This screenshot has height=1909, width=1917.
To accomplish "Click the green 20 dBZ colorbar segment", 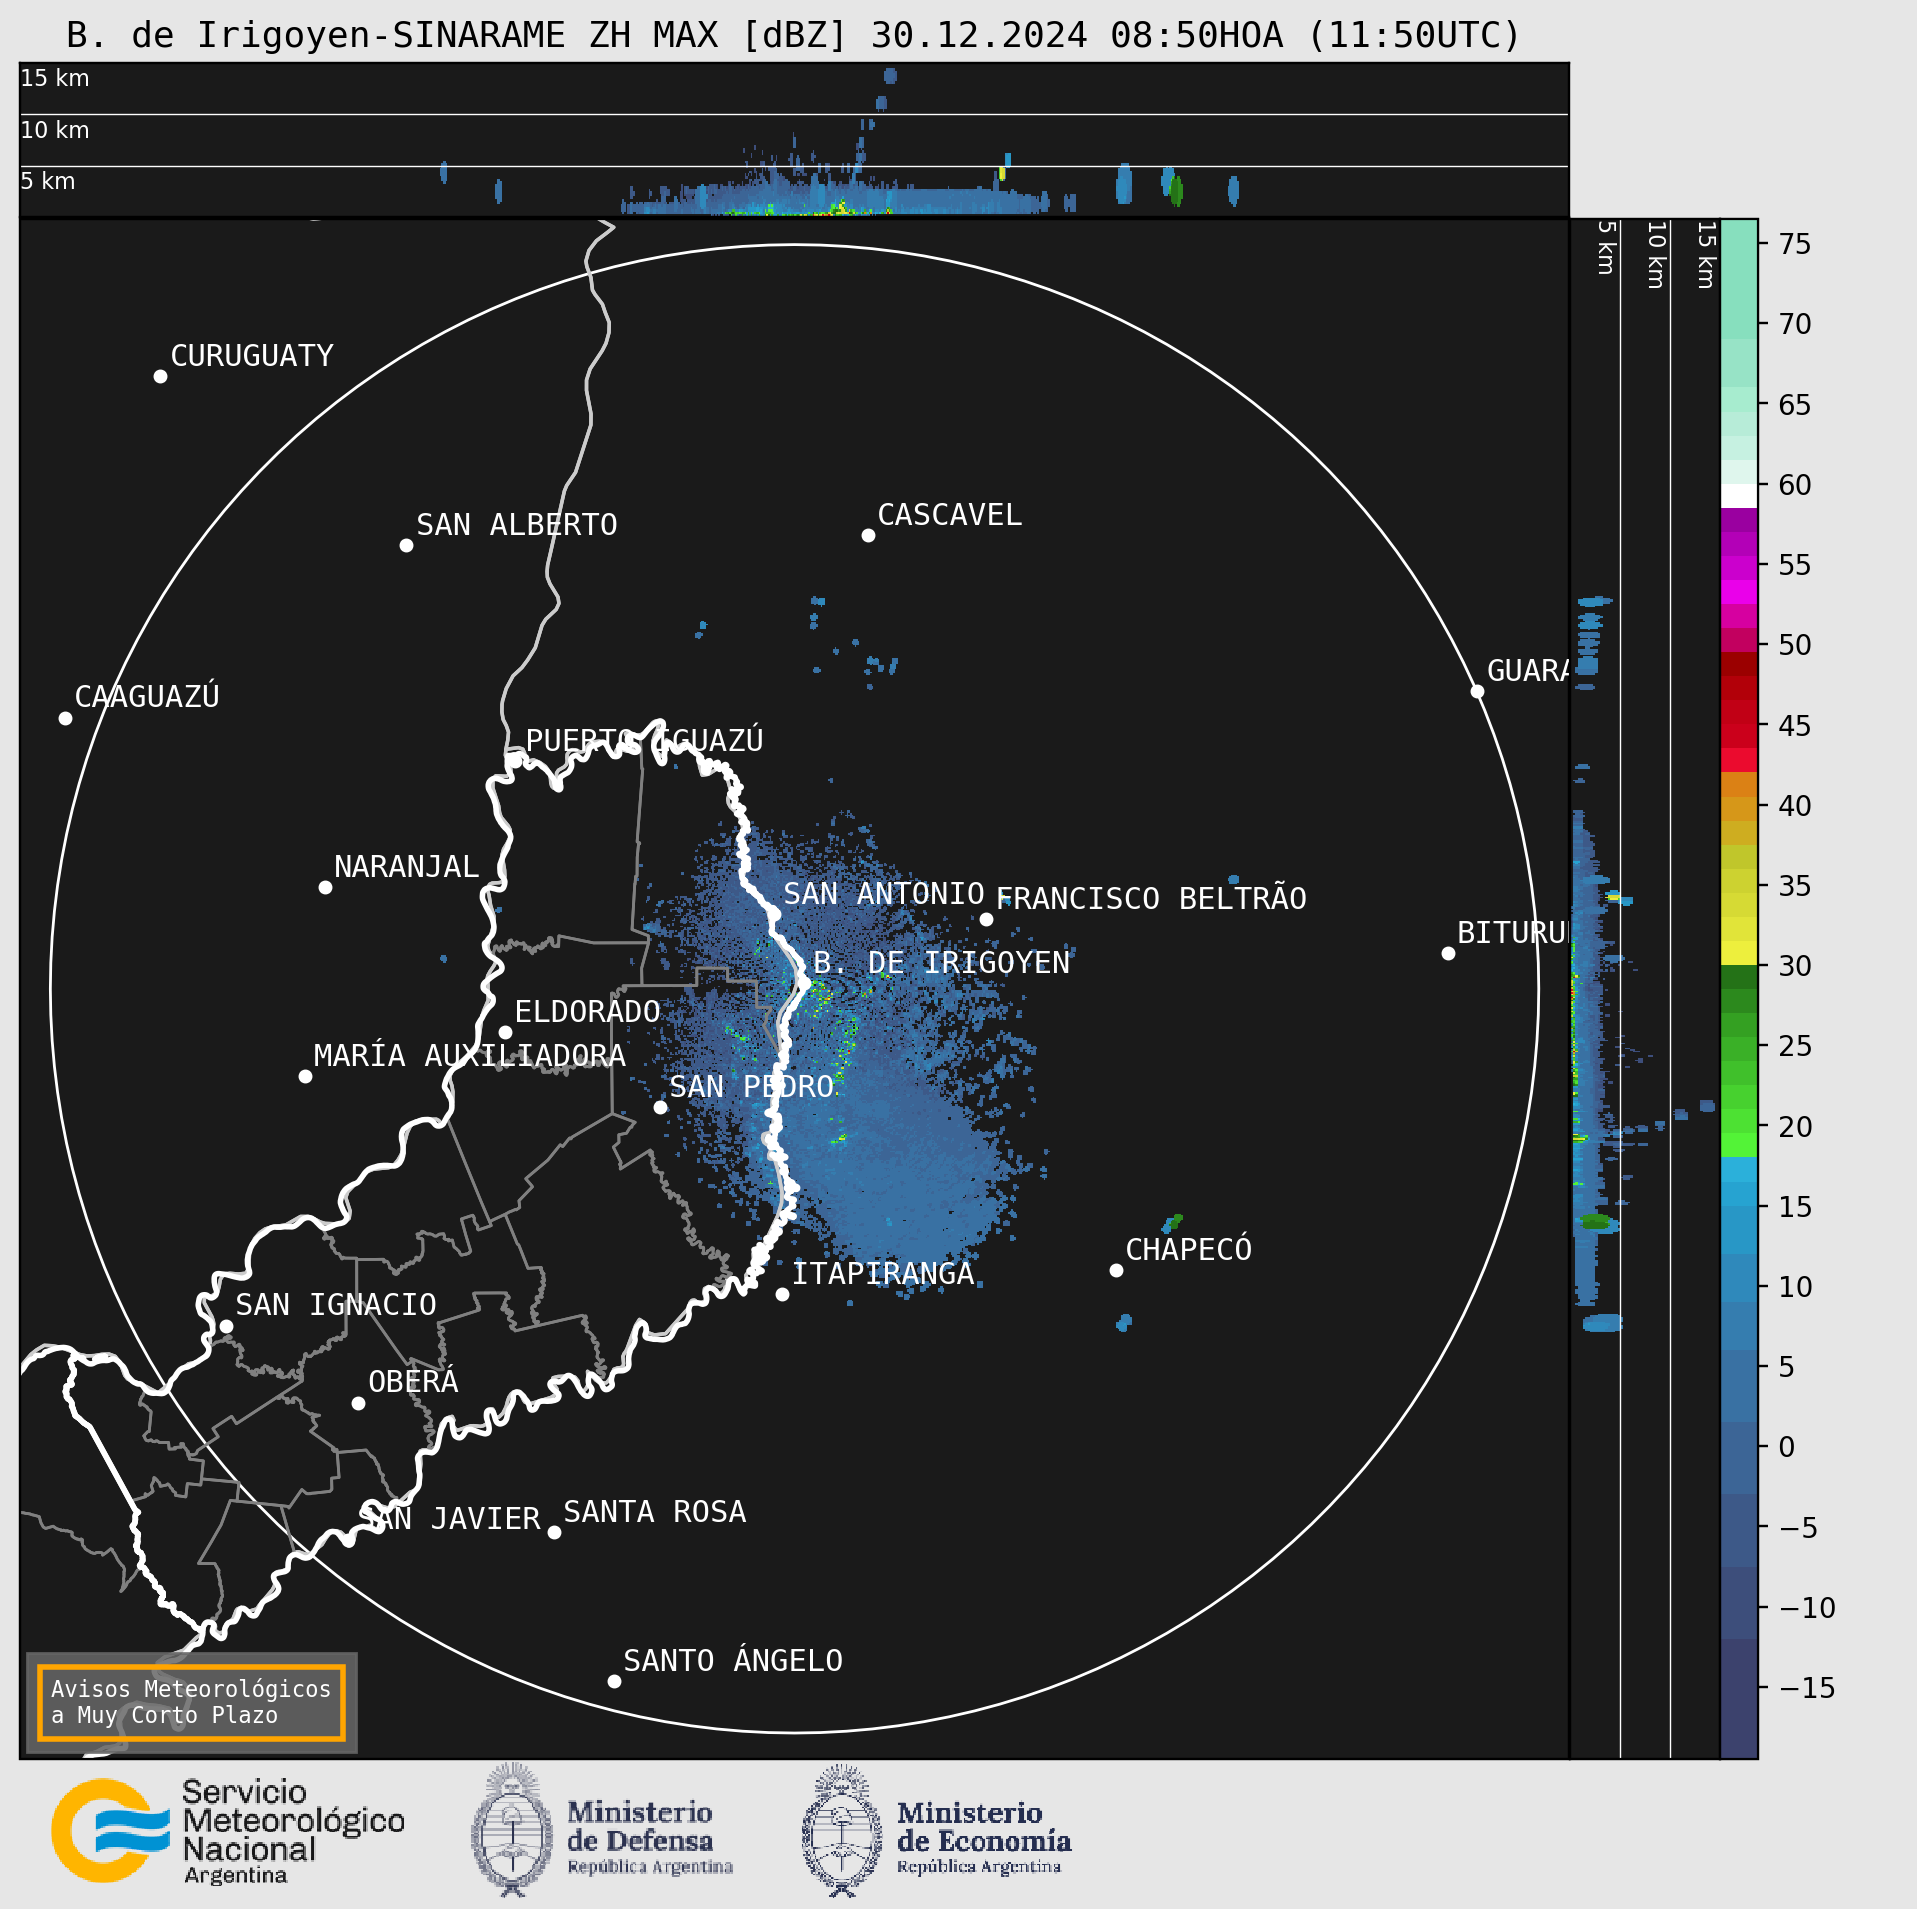I will 1739,1120.
